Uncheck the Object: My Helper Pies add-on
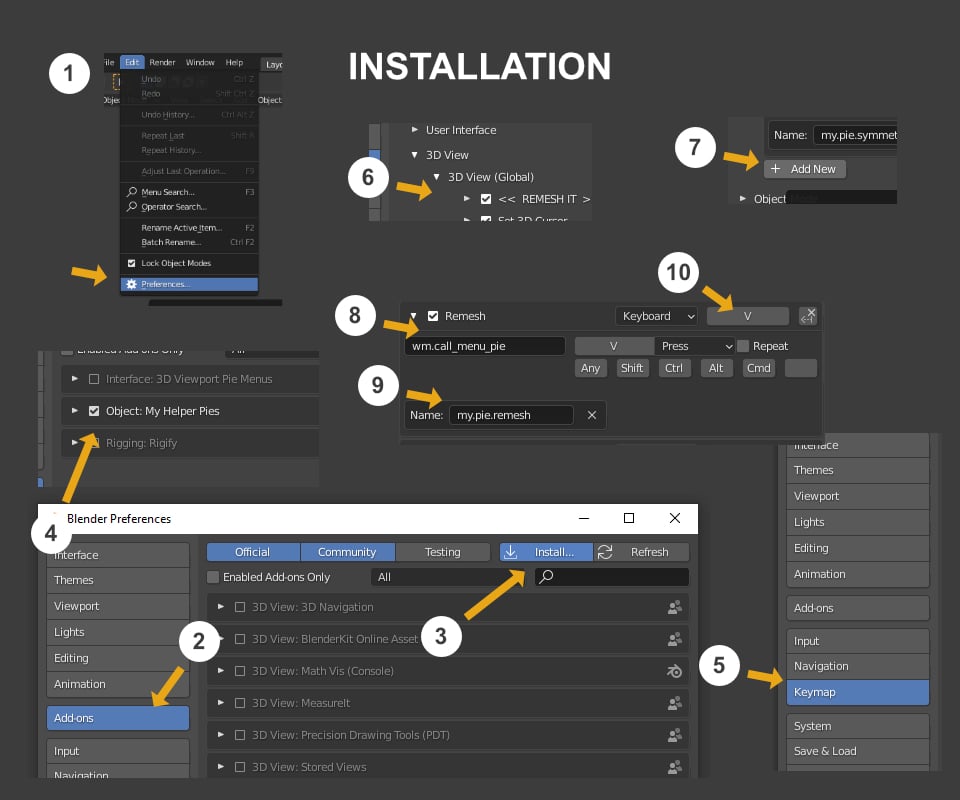 (x=94, y=411)
